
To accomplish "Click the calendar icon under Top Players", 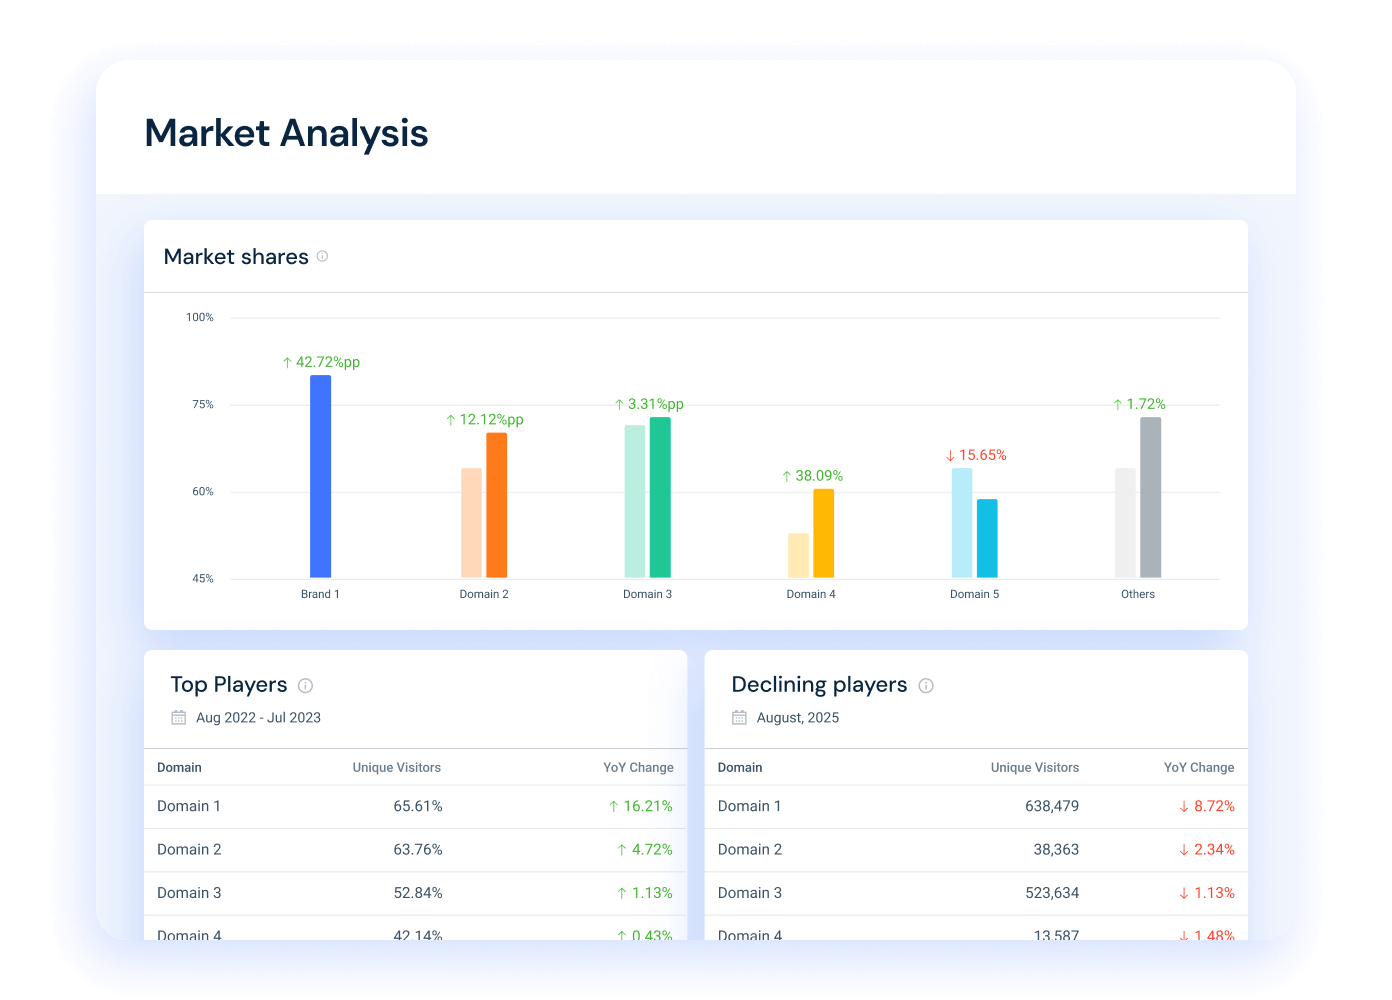I will click(179, 717).
